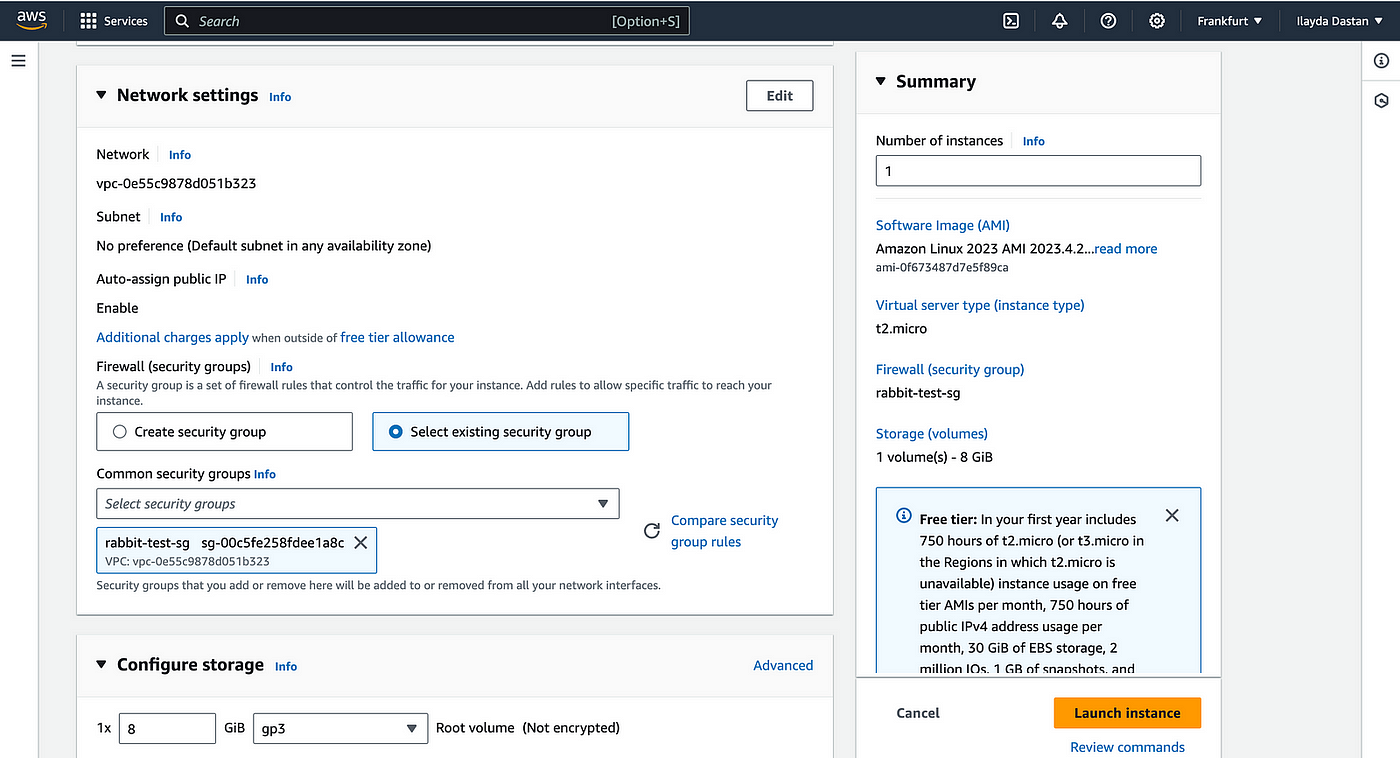This screenshot has width=1400, height=758.
Task: Click Launch instance
Action: (1127, 713)
